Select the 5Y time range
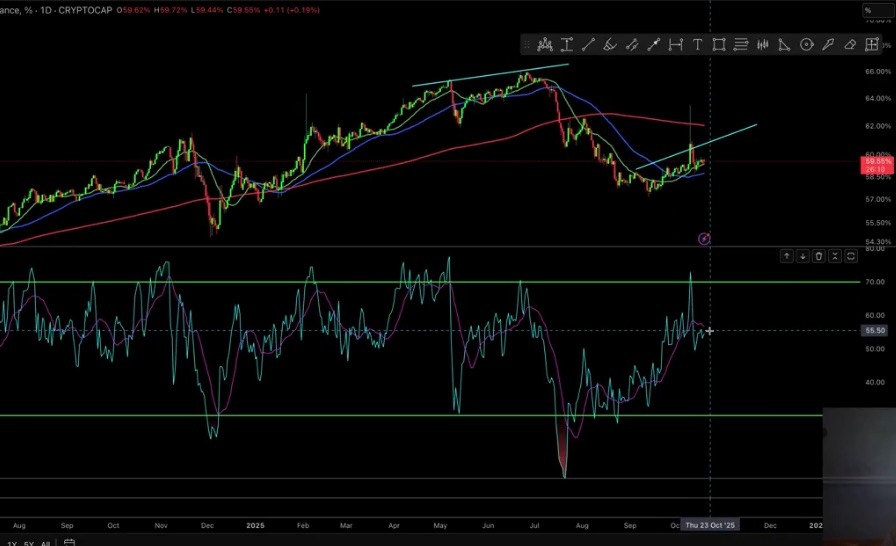The height and width of the screenshot is (546, 896). pos(29,543)
